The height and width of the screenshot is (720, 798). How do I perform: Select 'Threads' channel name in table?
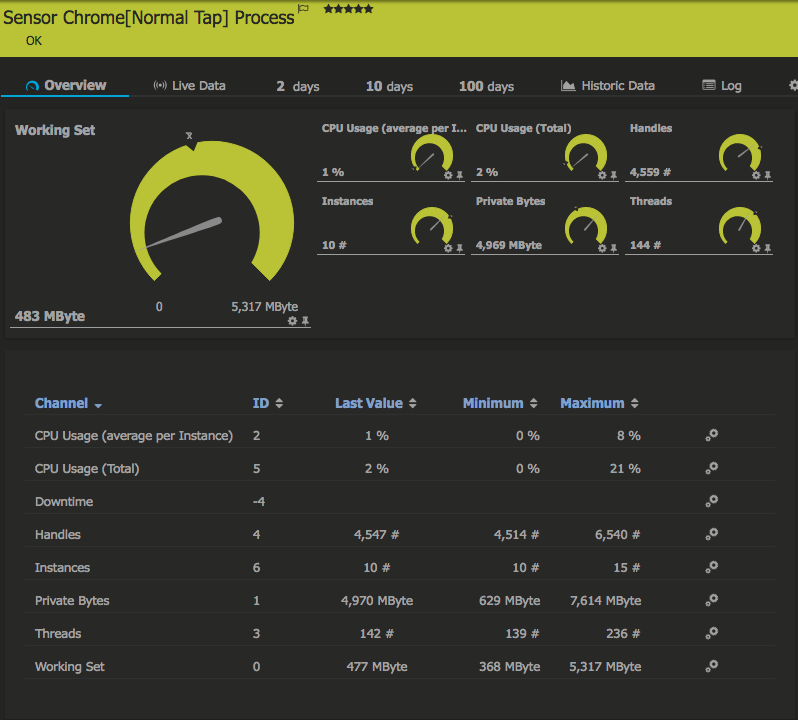click(x=58, y=634)
